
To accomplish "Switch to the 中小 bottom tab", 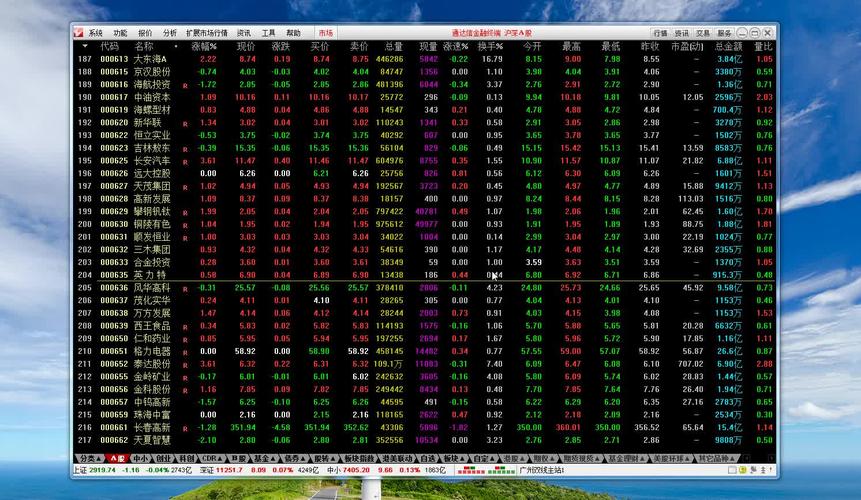I will pos(140,458).
